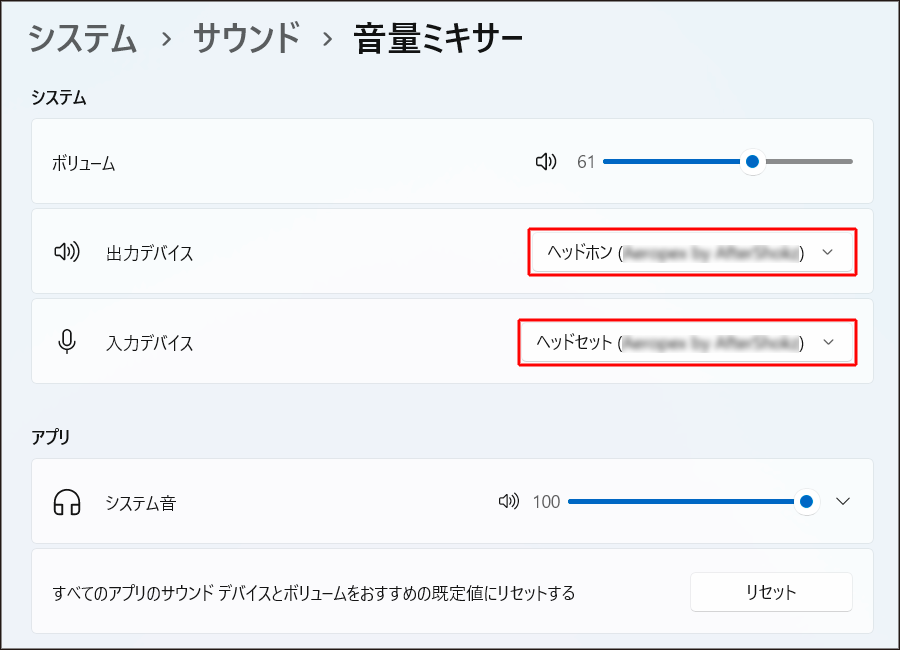Mute the system volume speaker icon
This screenshot has height=650, width=900.
coord(546,162)
